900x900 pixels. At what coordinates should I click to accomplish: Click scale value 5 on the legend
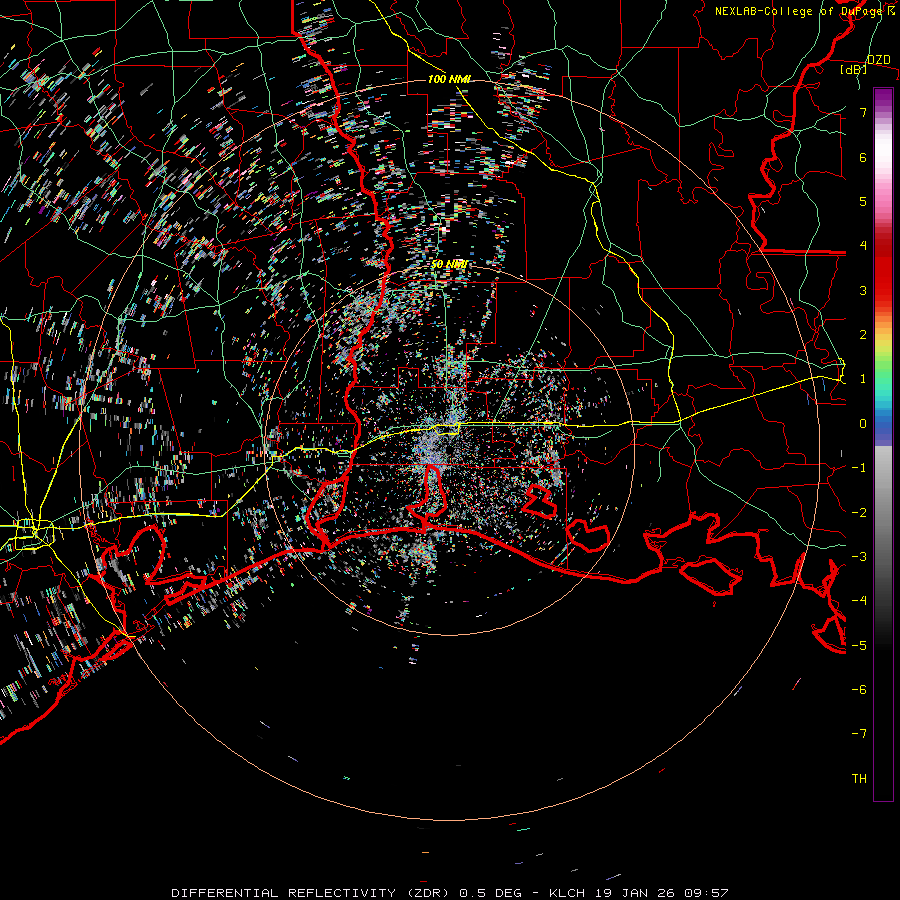coord(863,201)
